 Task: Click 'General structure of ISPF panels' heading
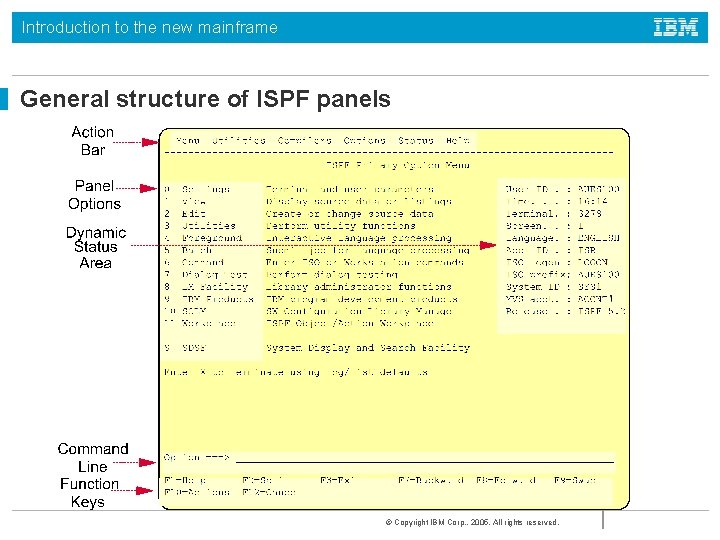tap(205, 99)
